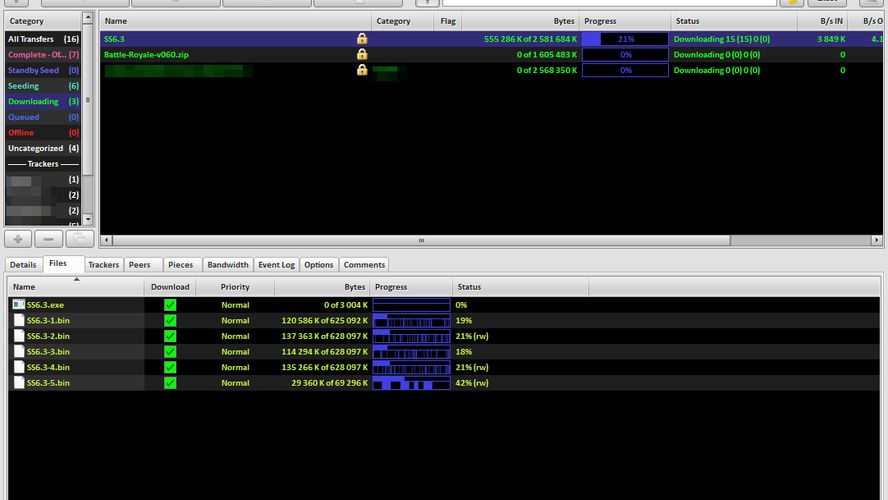The width and height of the screenshot is (888, 500).
Task: Sort transfers by Progress column header
Action: (625, 21)
